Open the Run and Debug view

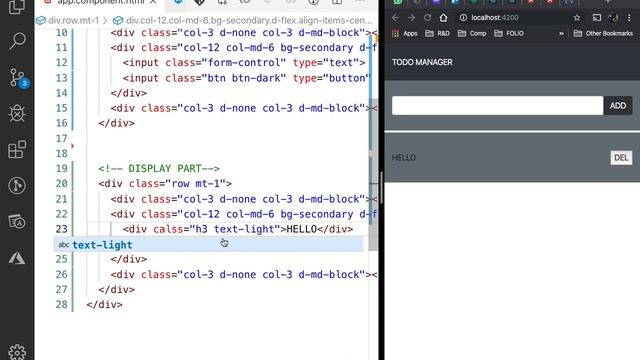coord(17,113)
